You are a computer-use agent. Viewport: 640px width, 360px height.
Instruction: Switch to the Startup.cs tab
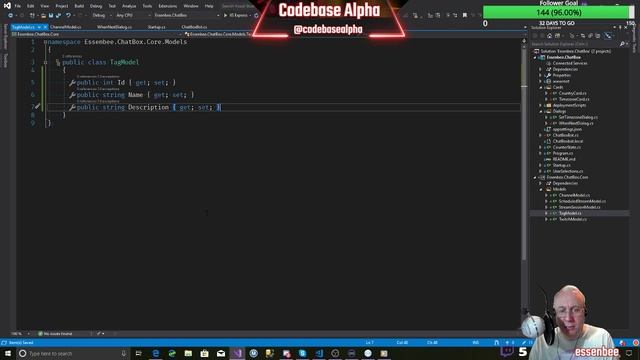(x=156, y=27)
